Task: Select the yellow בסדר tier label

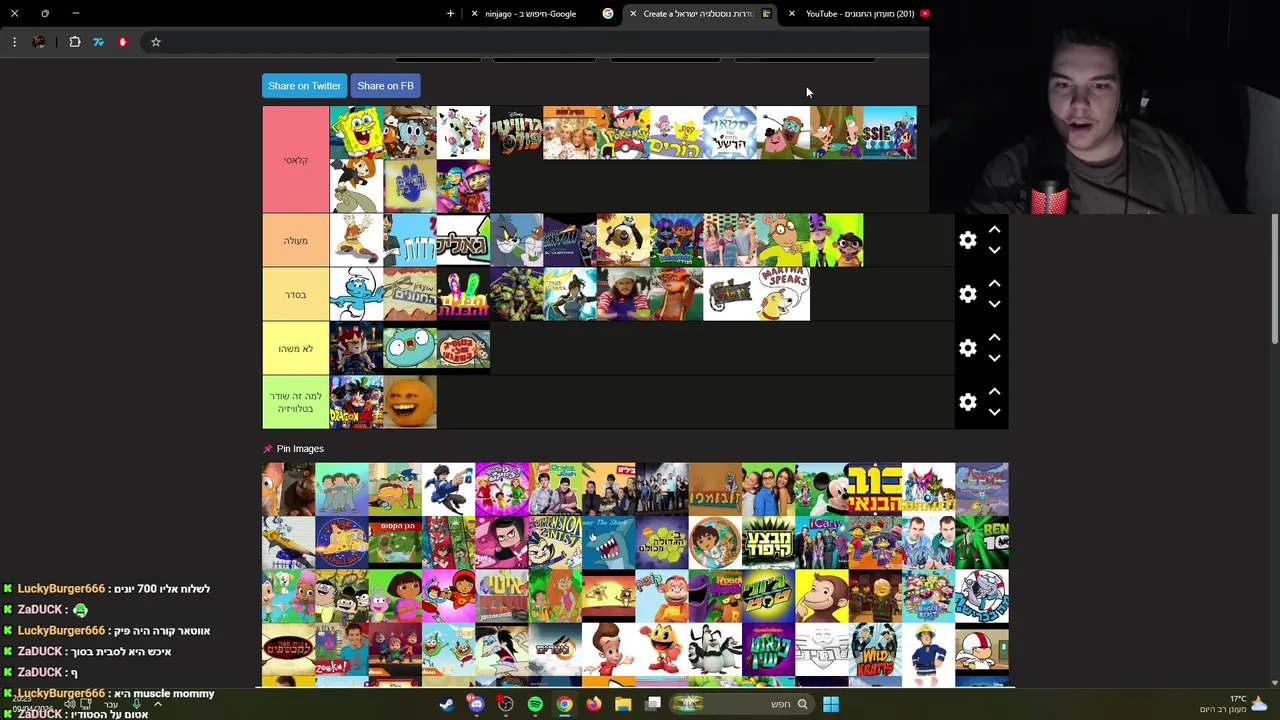Action: (295, 294)
